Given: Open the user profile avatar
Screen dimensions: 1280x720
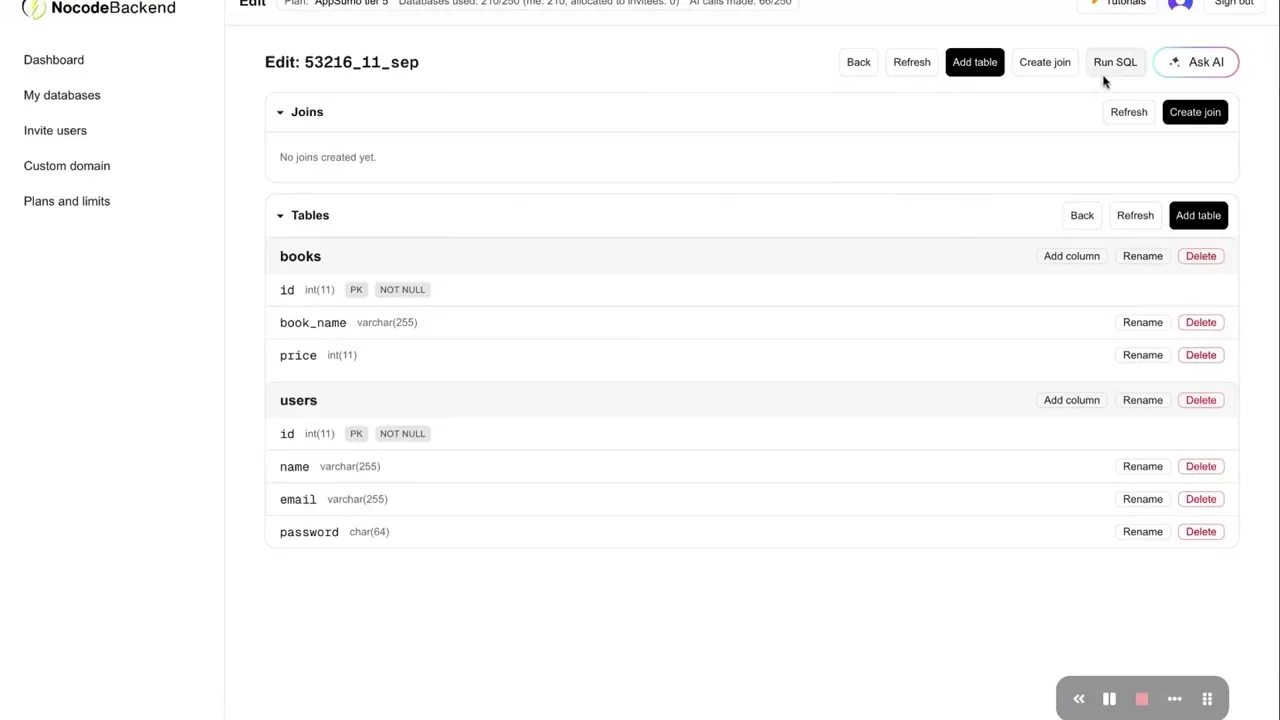Looking at the screenshot, I should coord(1180,4).
